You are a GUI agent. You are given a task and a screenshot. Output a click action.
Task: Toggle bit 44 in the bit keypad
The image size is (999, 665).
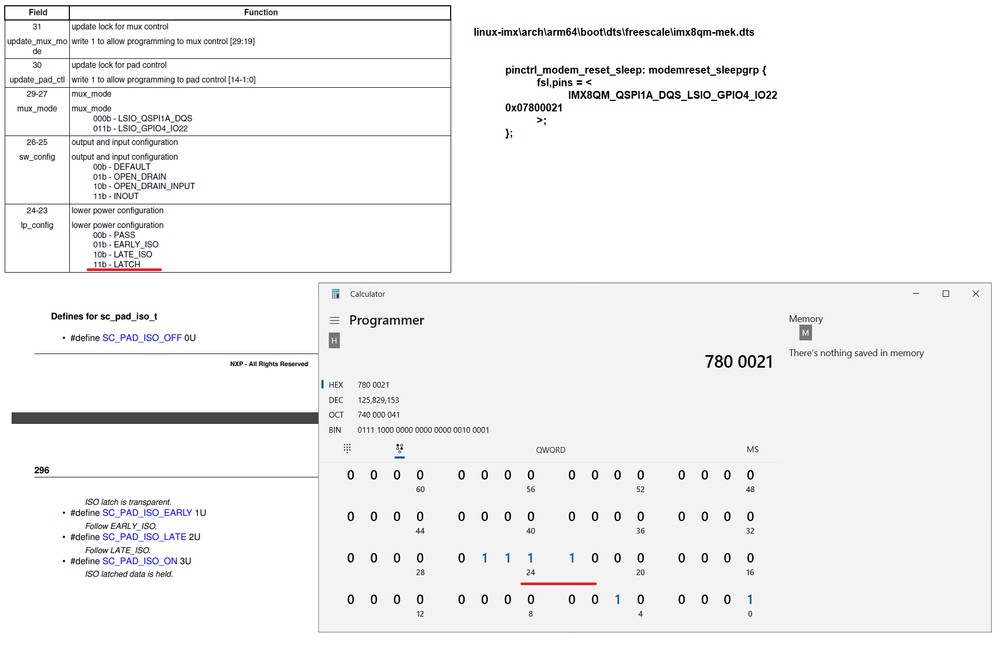(x=420, y=517)
